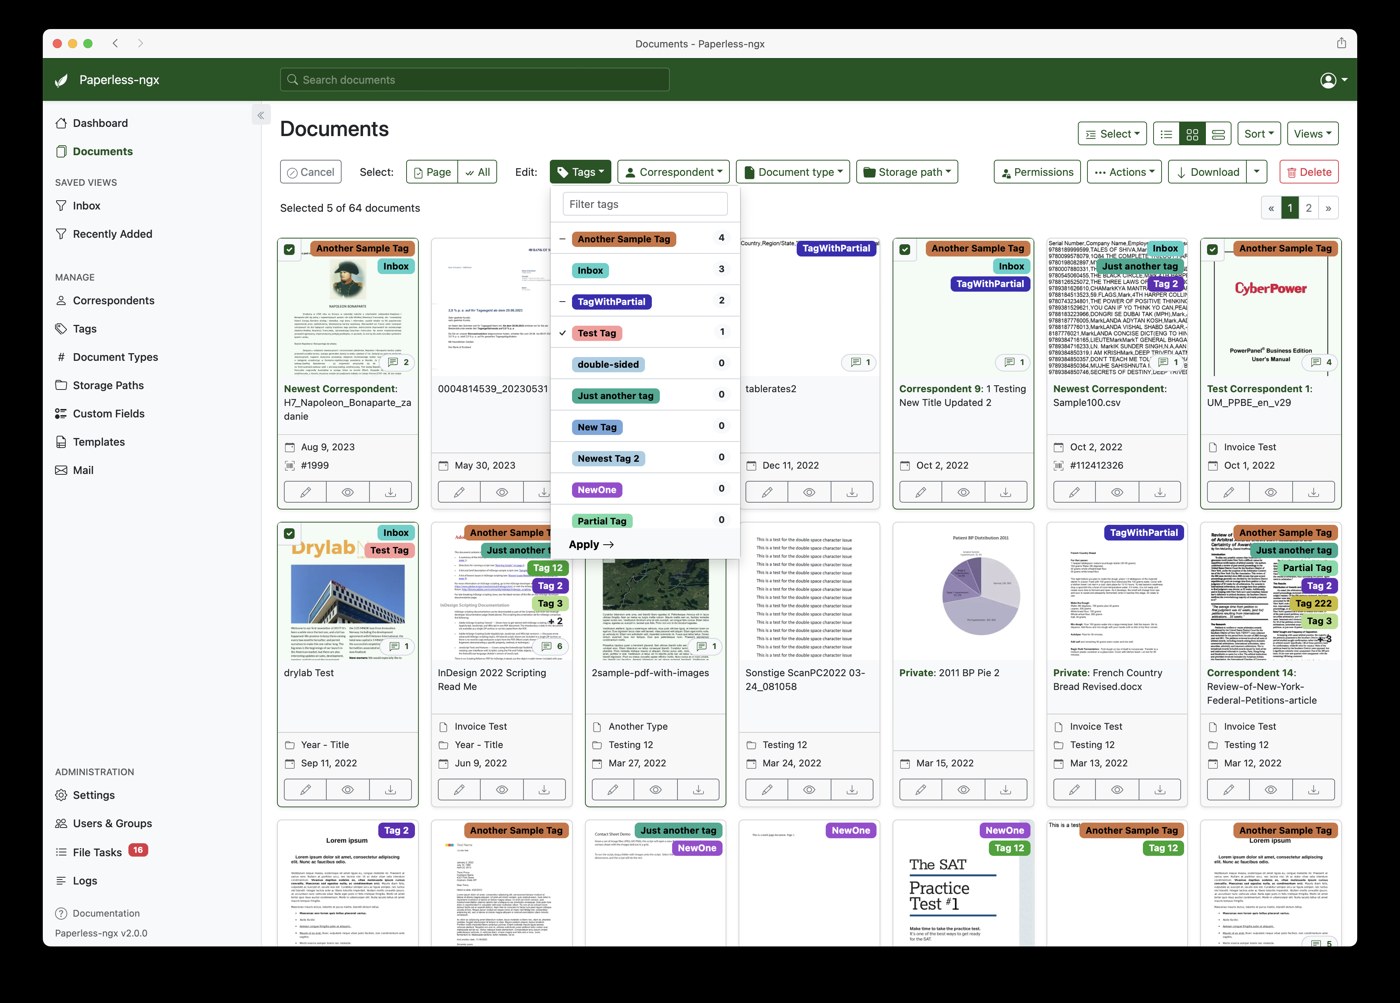The width and height of the screenshot is (1400, 1003).
Task: Select the blue New Tag badge
Action: click(x=597, y=427)
